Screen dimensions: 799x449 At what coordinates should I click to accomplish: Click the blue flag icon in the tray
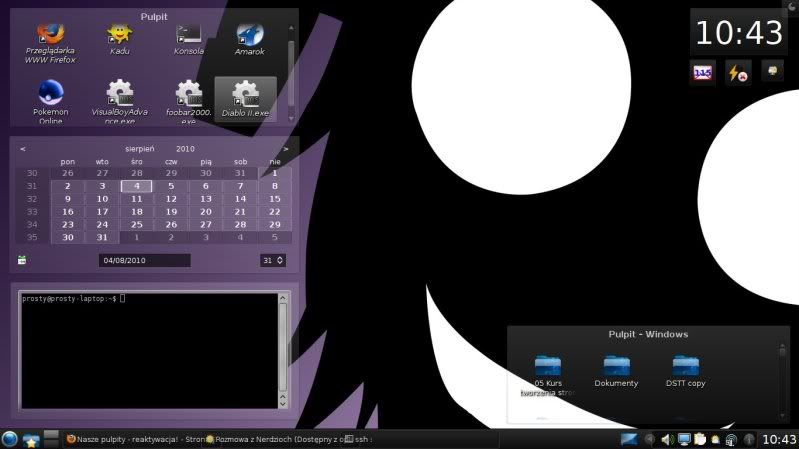click(629, 439)
